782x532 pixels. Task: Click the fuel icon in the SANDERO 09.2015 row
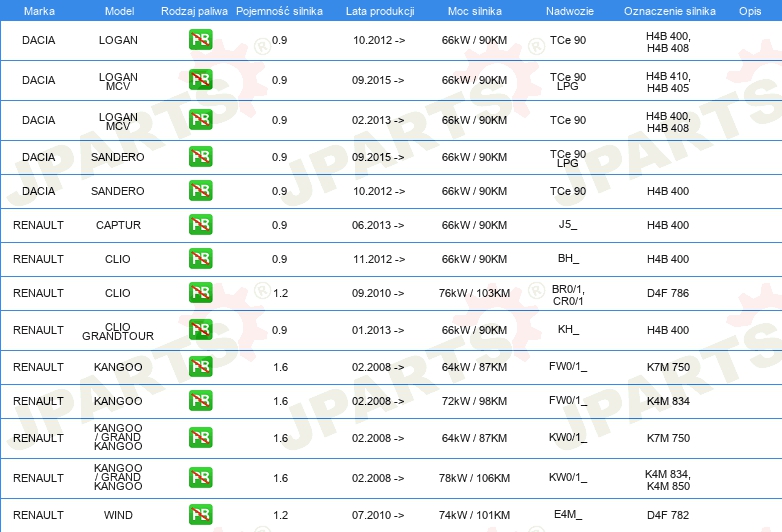pos(200,157)
